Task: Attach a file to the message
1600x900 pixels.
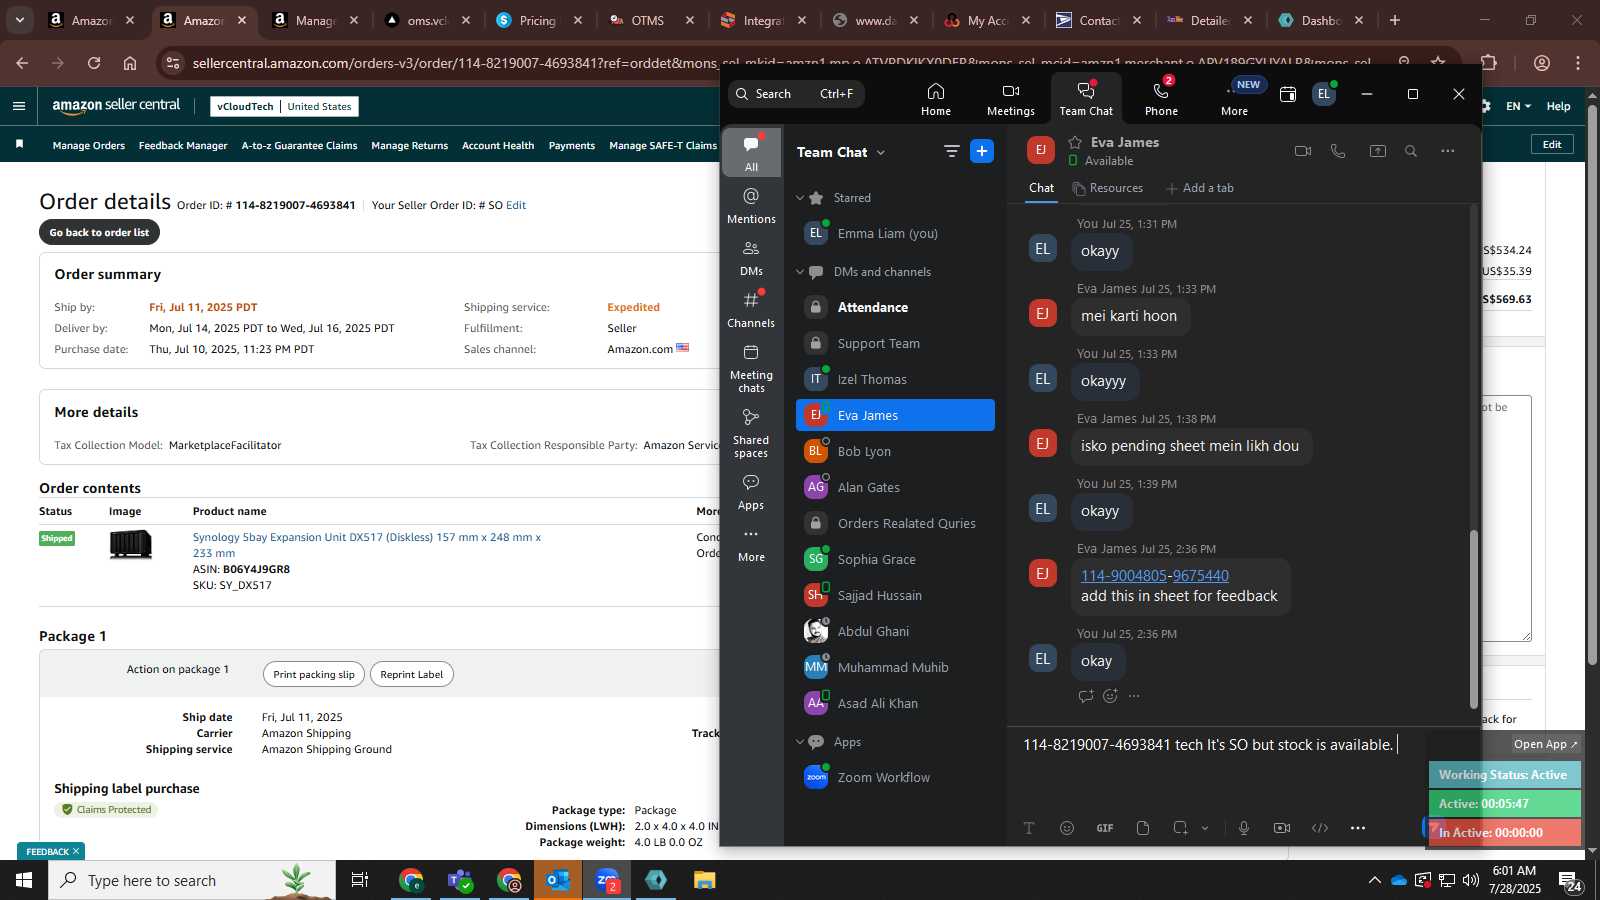Action: [1143, 828]
